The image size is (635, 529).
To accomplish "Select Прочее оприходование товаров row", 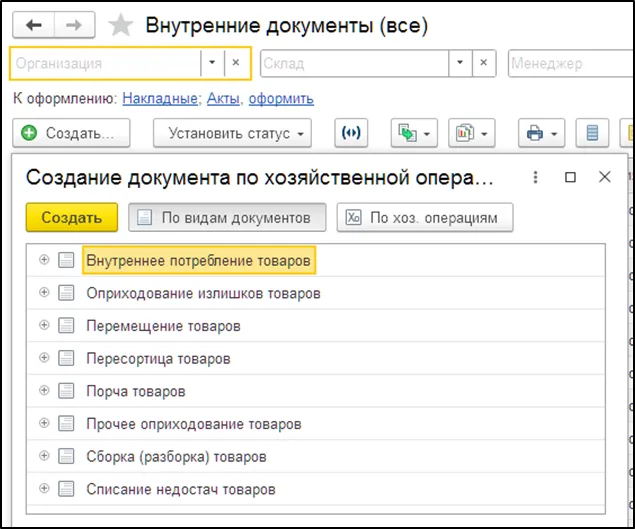I will [316, 424].
